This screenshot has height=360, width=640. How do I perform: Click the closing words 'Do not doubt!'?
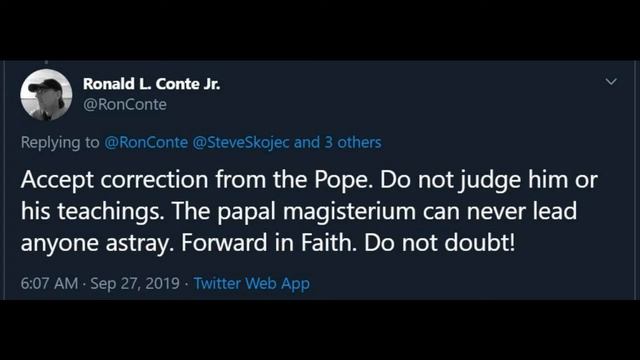(x=440, y=242)
